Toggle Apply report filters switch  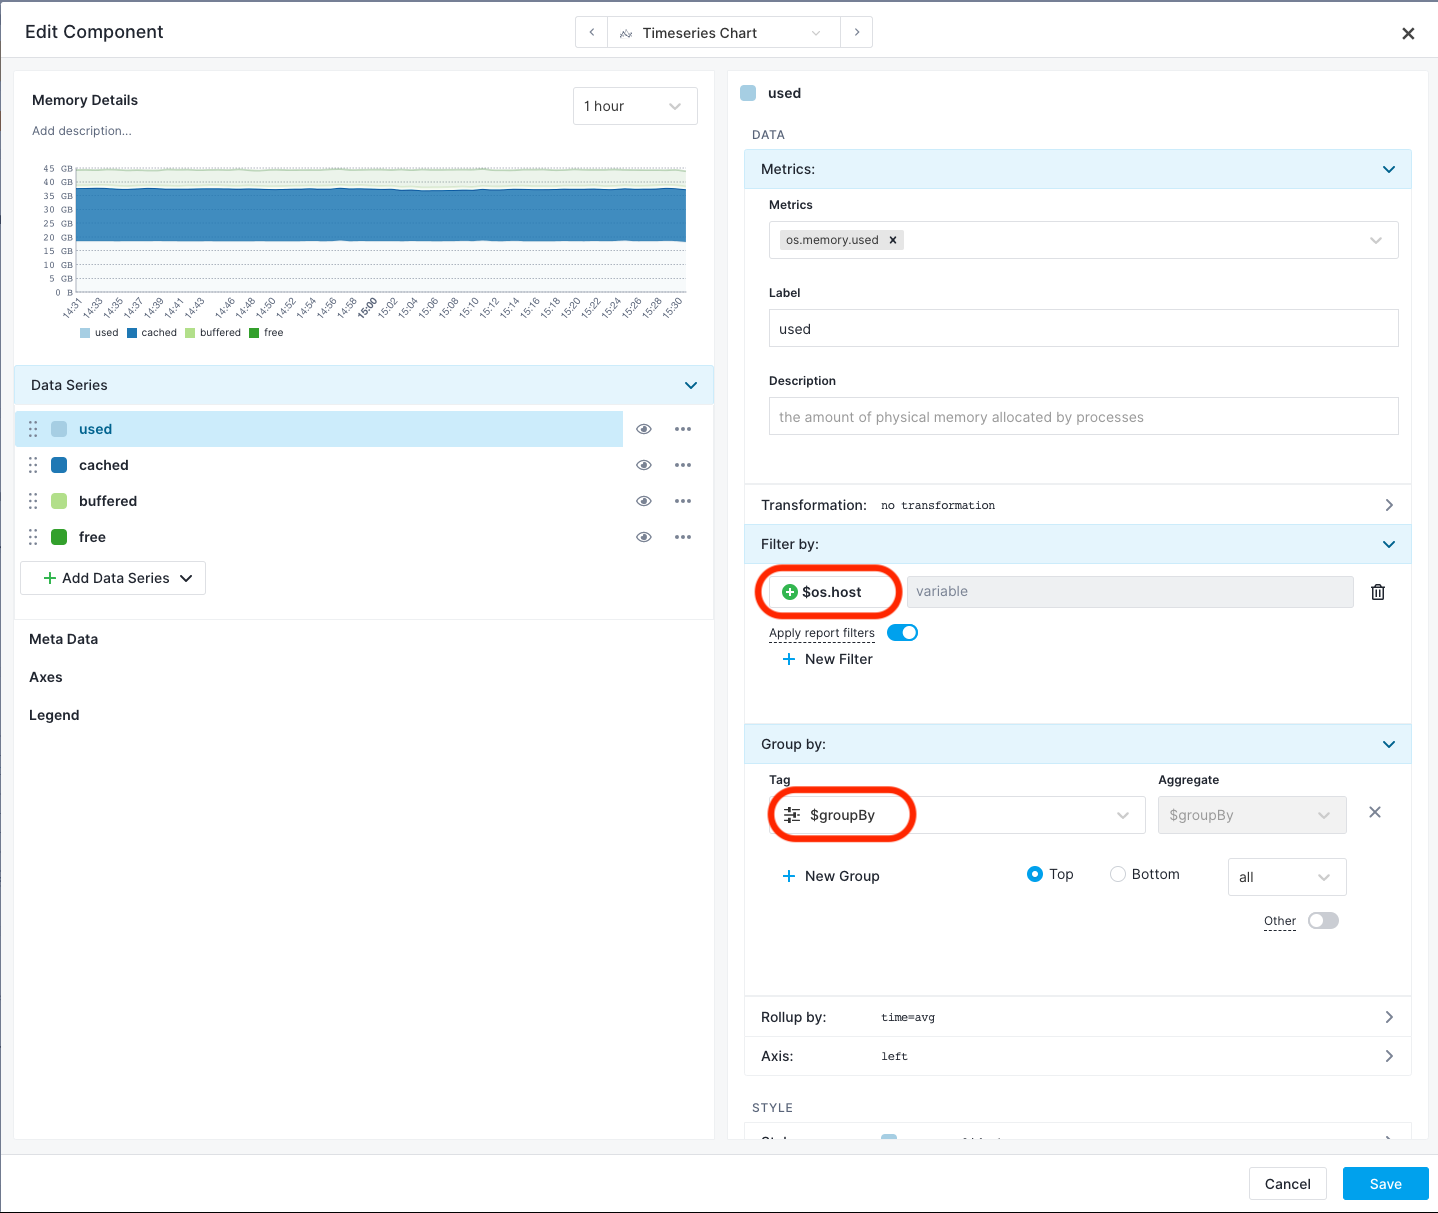tap(902, 632)
